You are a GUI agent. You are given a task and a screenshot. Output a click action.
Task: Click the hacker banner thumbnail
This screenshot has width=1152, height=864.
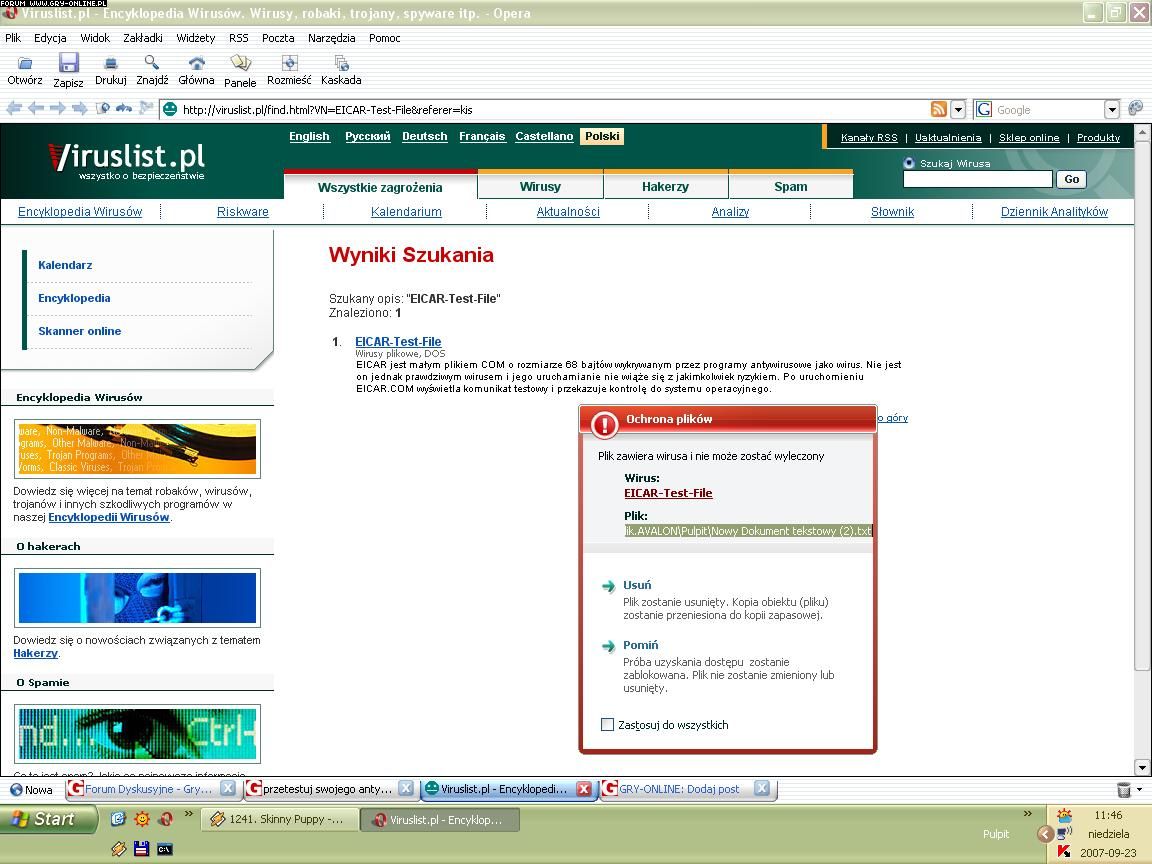137,598
